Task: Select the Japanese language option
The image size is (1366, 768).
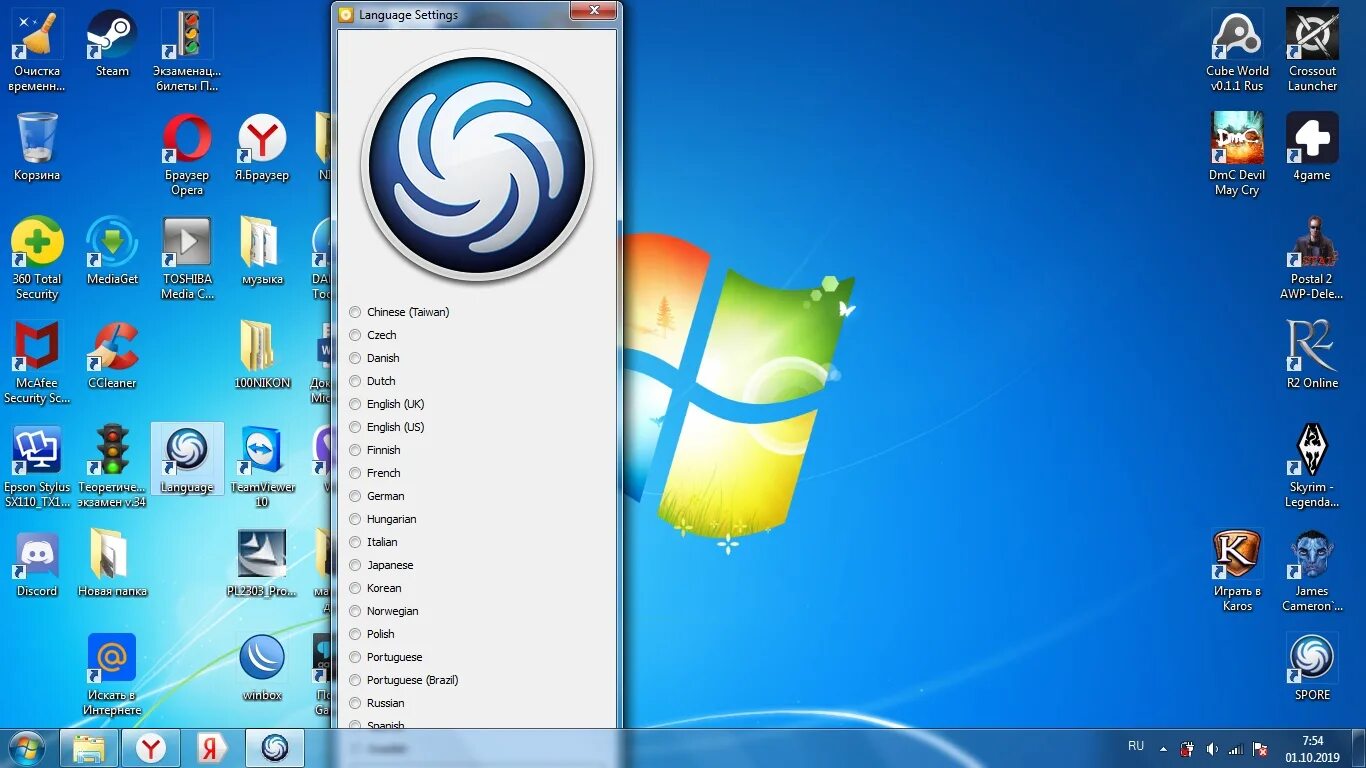Action: (x=381, y=565)
